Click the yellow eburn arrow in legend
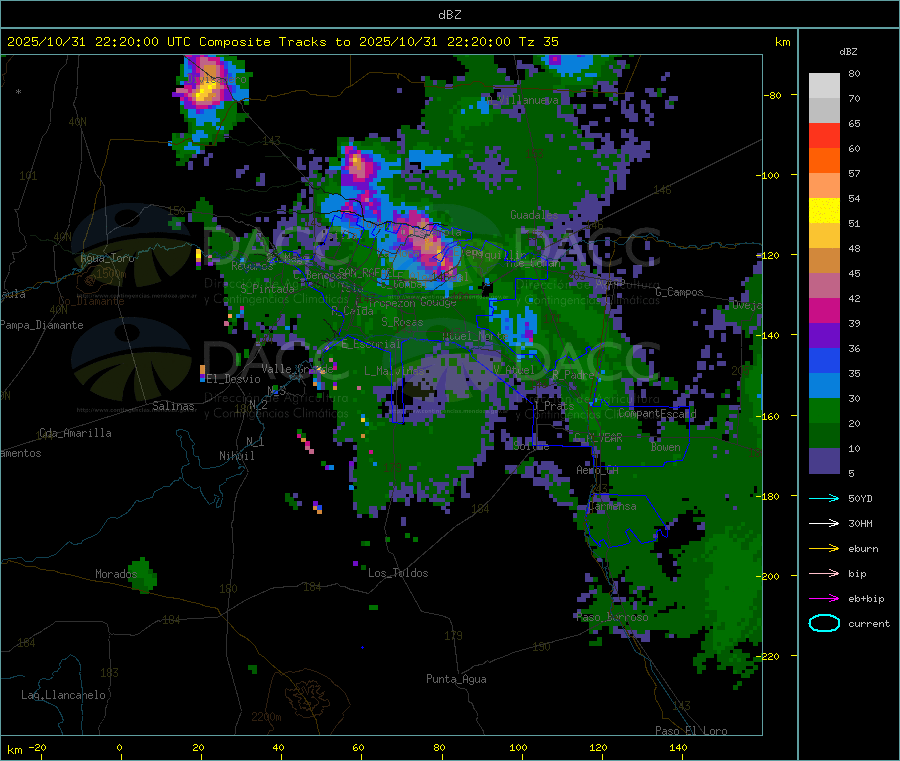Viewport: 900px width, 761px height. pos(824,549)
